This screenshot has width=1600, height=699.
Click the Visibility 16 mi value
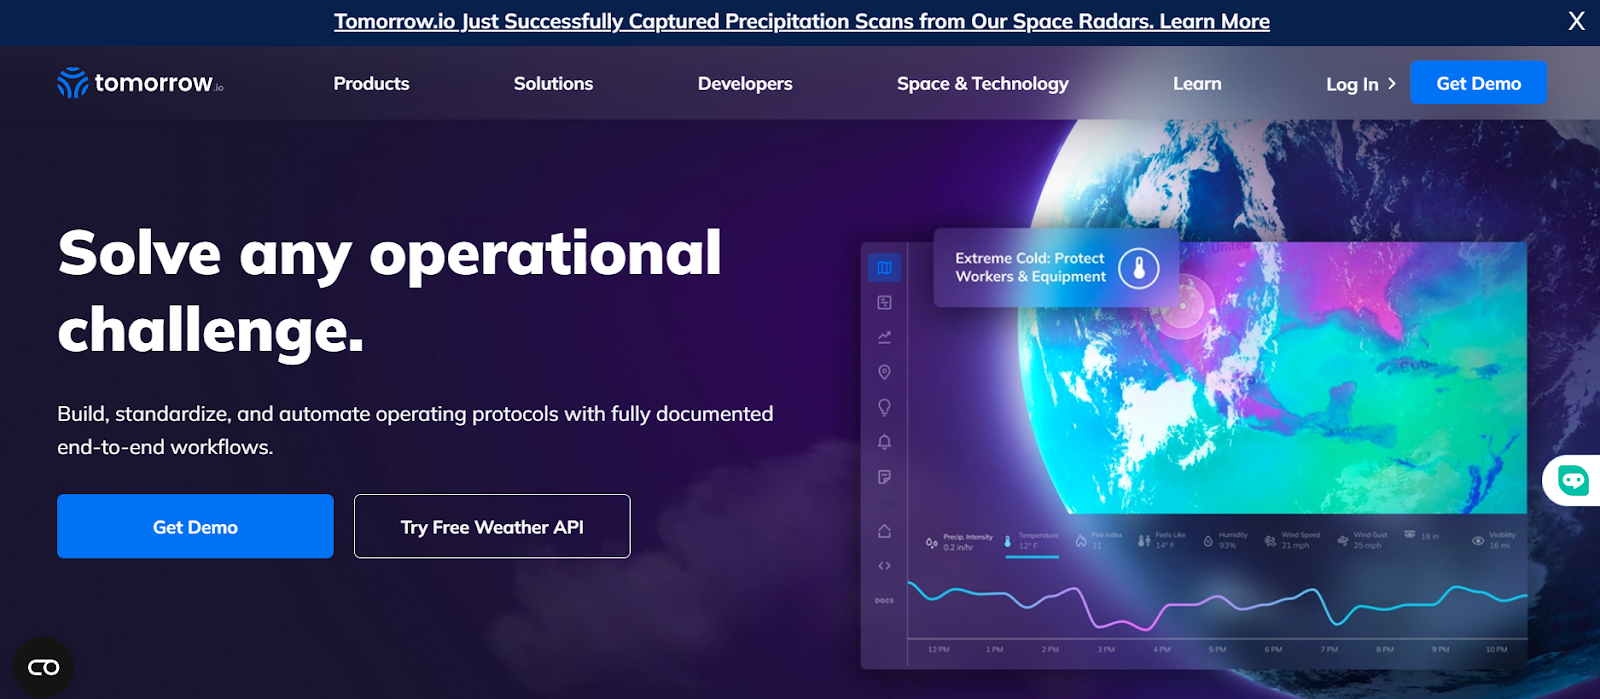tap(1500, 546)
